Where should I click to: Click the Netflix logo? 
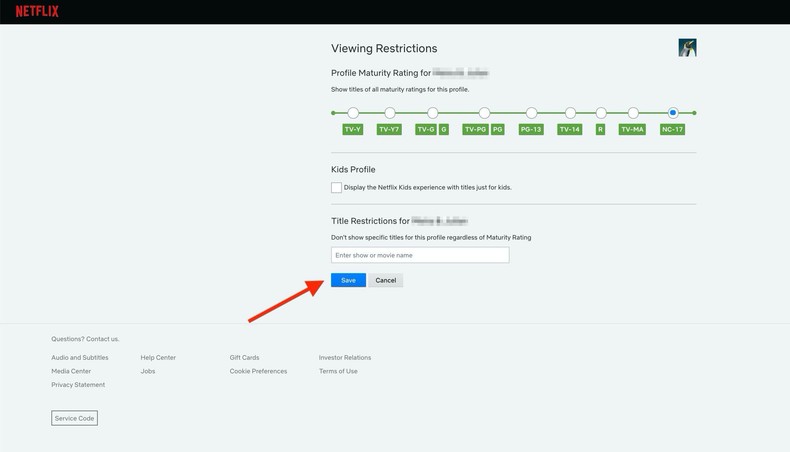click(x=37, y=12)
